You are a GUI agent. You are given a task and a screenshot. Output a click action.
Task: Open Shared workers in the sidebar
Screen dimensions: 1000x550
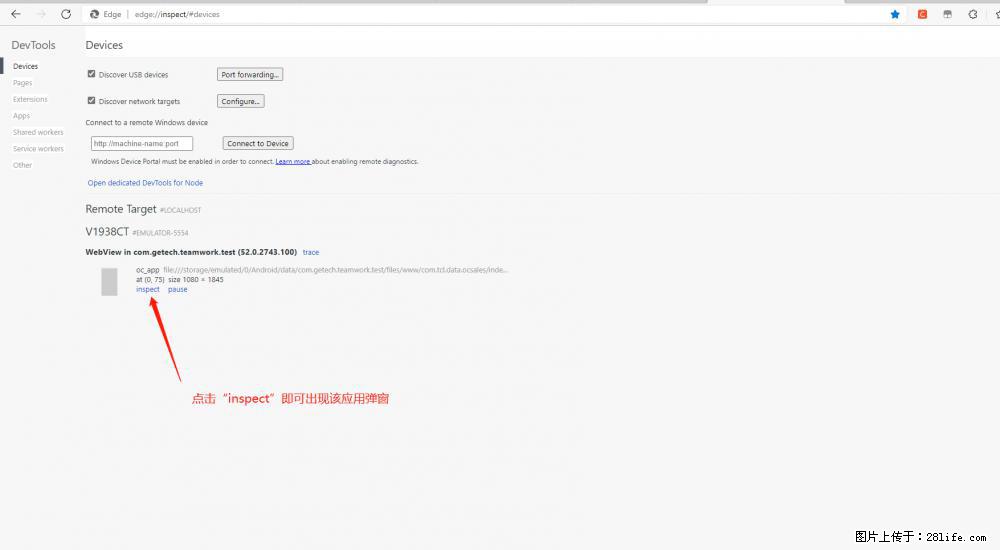point(38,132)
